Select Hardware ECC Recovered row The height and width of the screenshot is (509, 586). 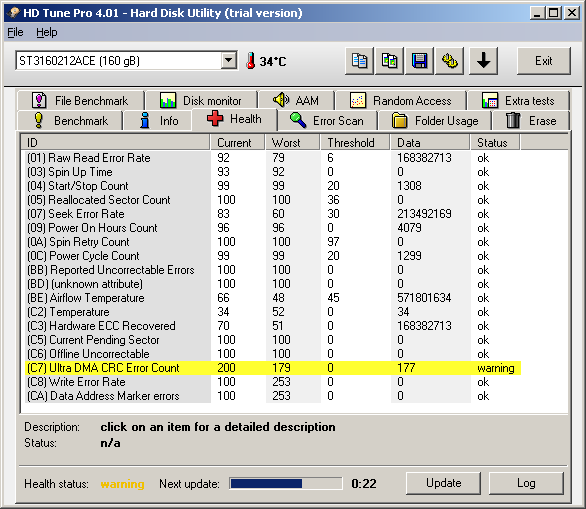point(273,326)
